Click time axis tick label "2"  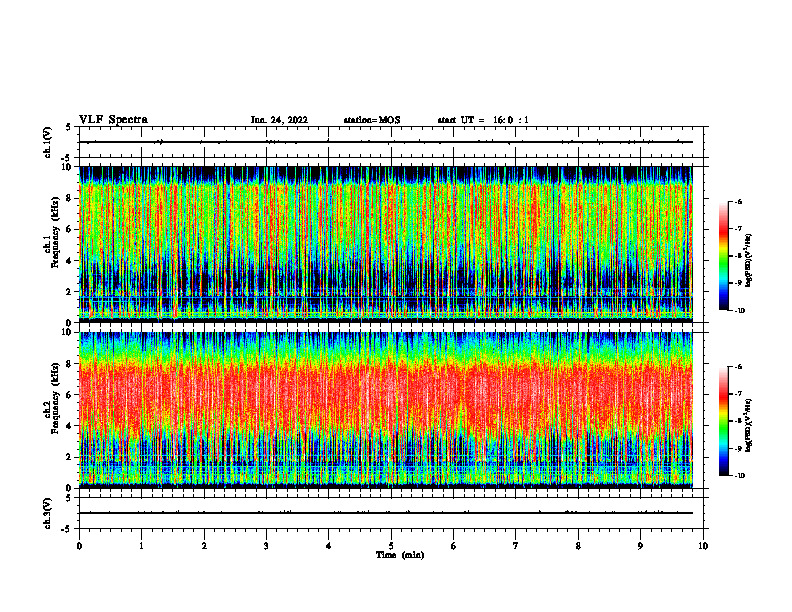[x=204, y=546]
